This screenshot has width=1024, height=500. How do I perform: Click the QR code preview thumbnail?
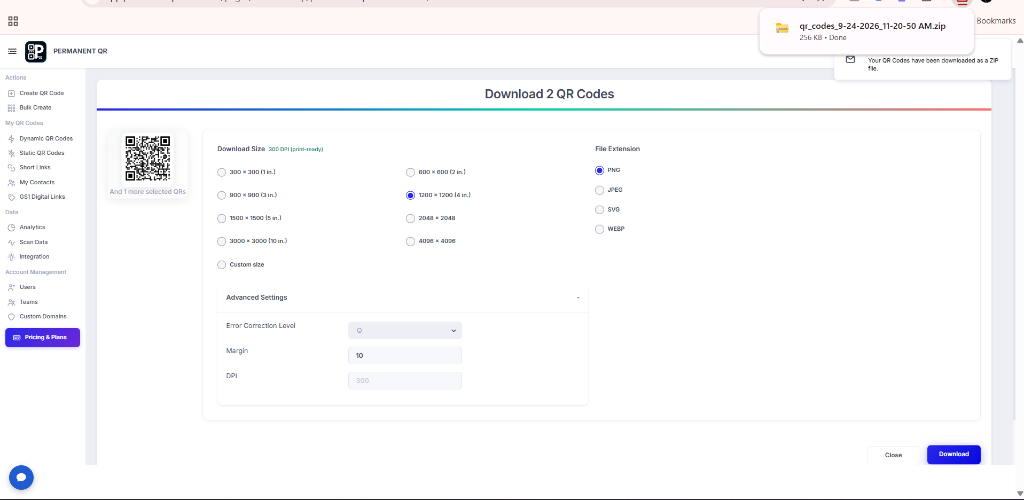tap(148, 159)
